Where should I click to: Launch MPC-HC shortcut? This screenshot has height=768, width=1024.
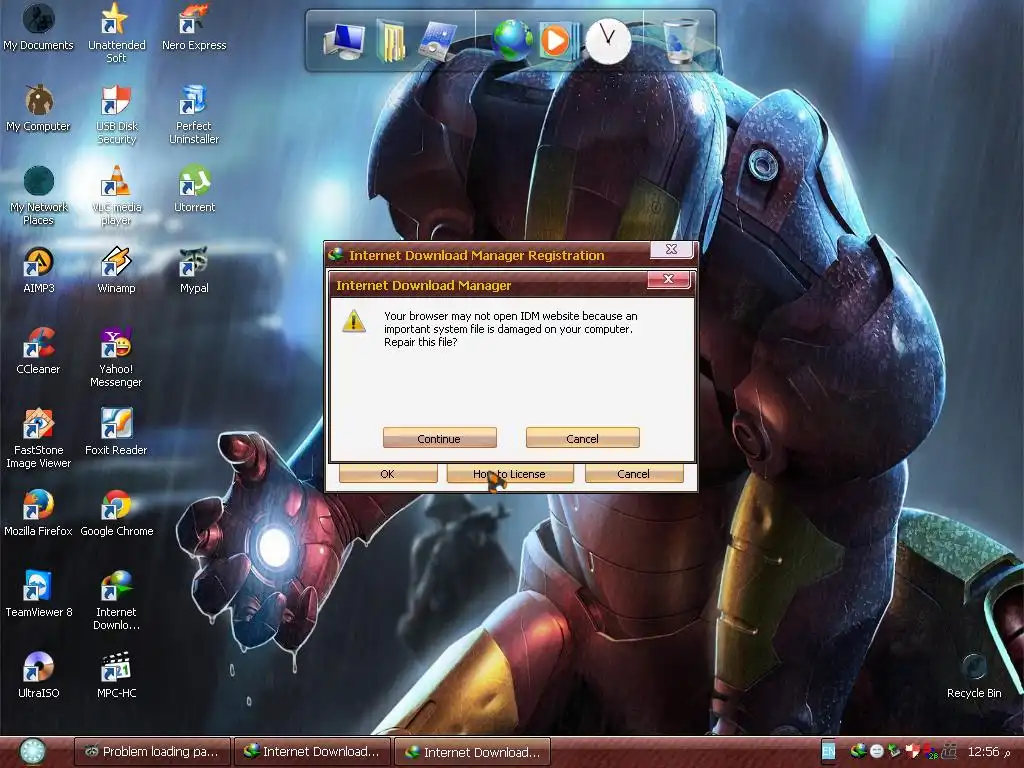pos(116,675)
